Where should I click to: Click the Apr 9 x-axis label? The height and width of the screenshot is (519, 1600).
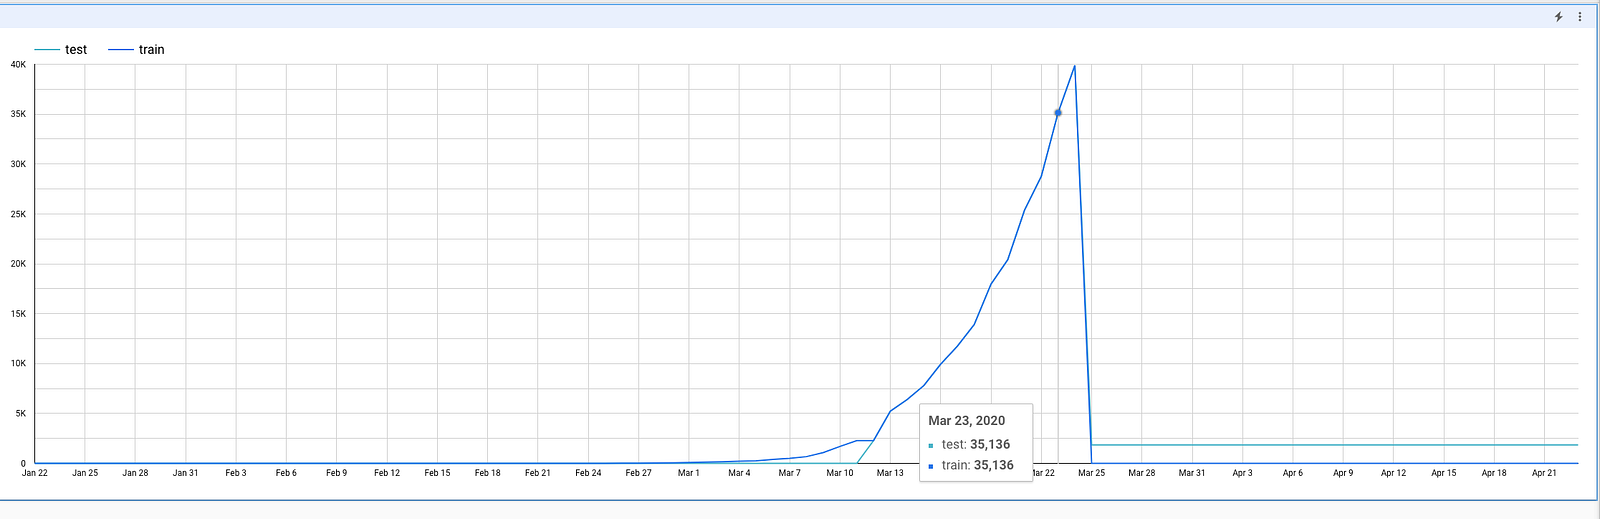point(1343,473)
